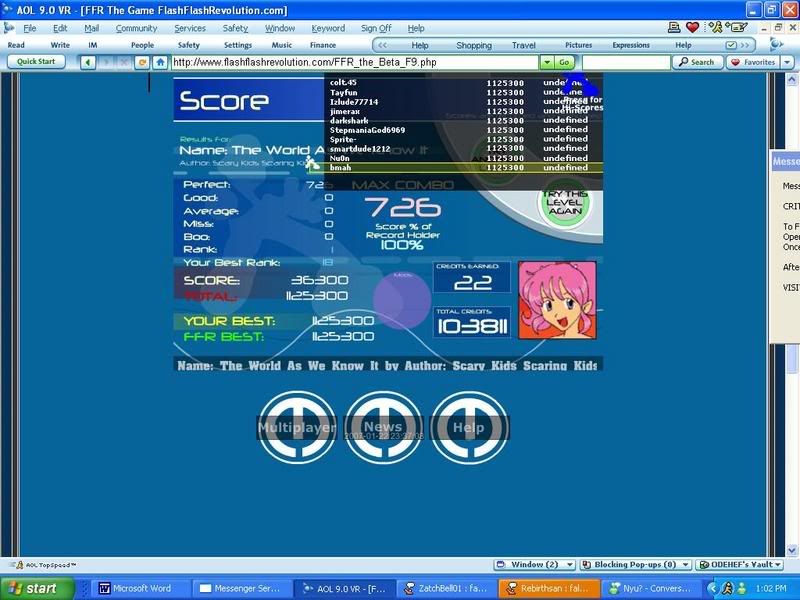Open the Safety menu in menu bar
Screen dimensions: 800x600
235,28
